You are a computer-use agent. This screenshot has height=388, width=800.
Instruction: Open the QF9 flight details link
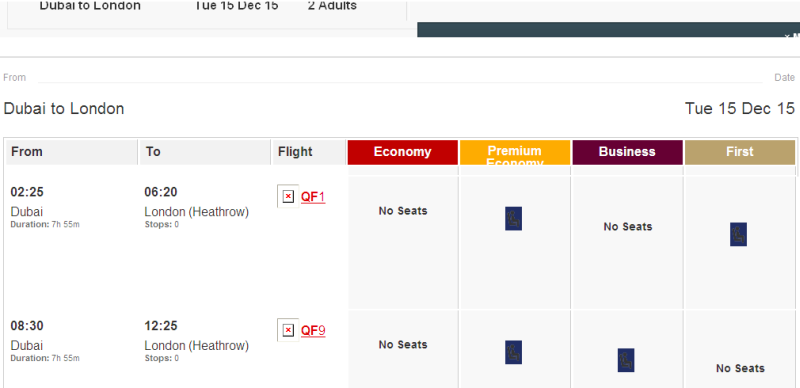tap(313, 331)
